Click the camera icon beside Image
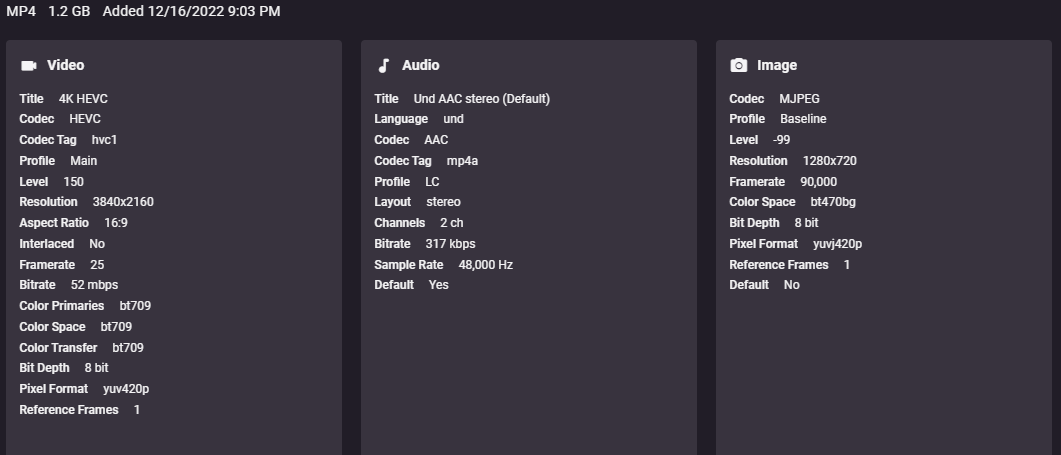This screenshot has width=1061, height=455. pyautogui.click(x=738, y=65)
